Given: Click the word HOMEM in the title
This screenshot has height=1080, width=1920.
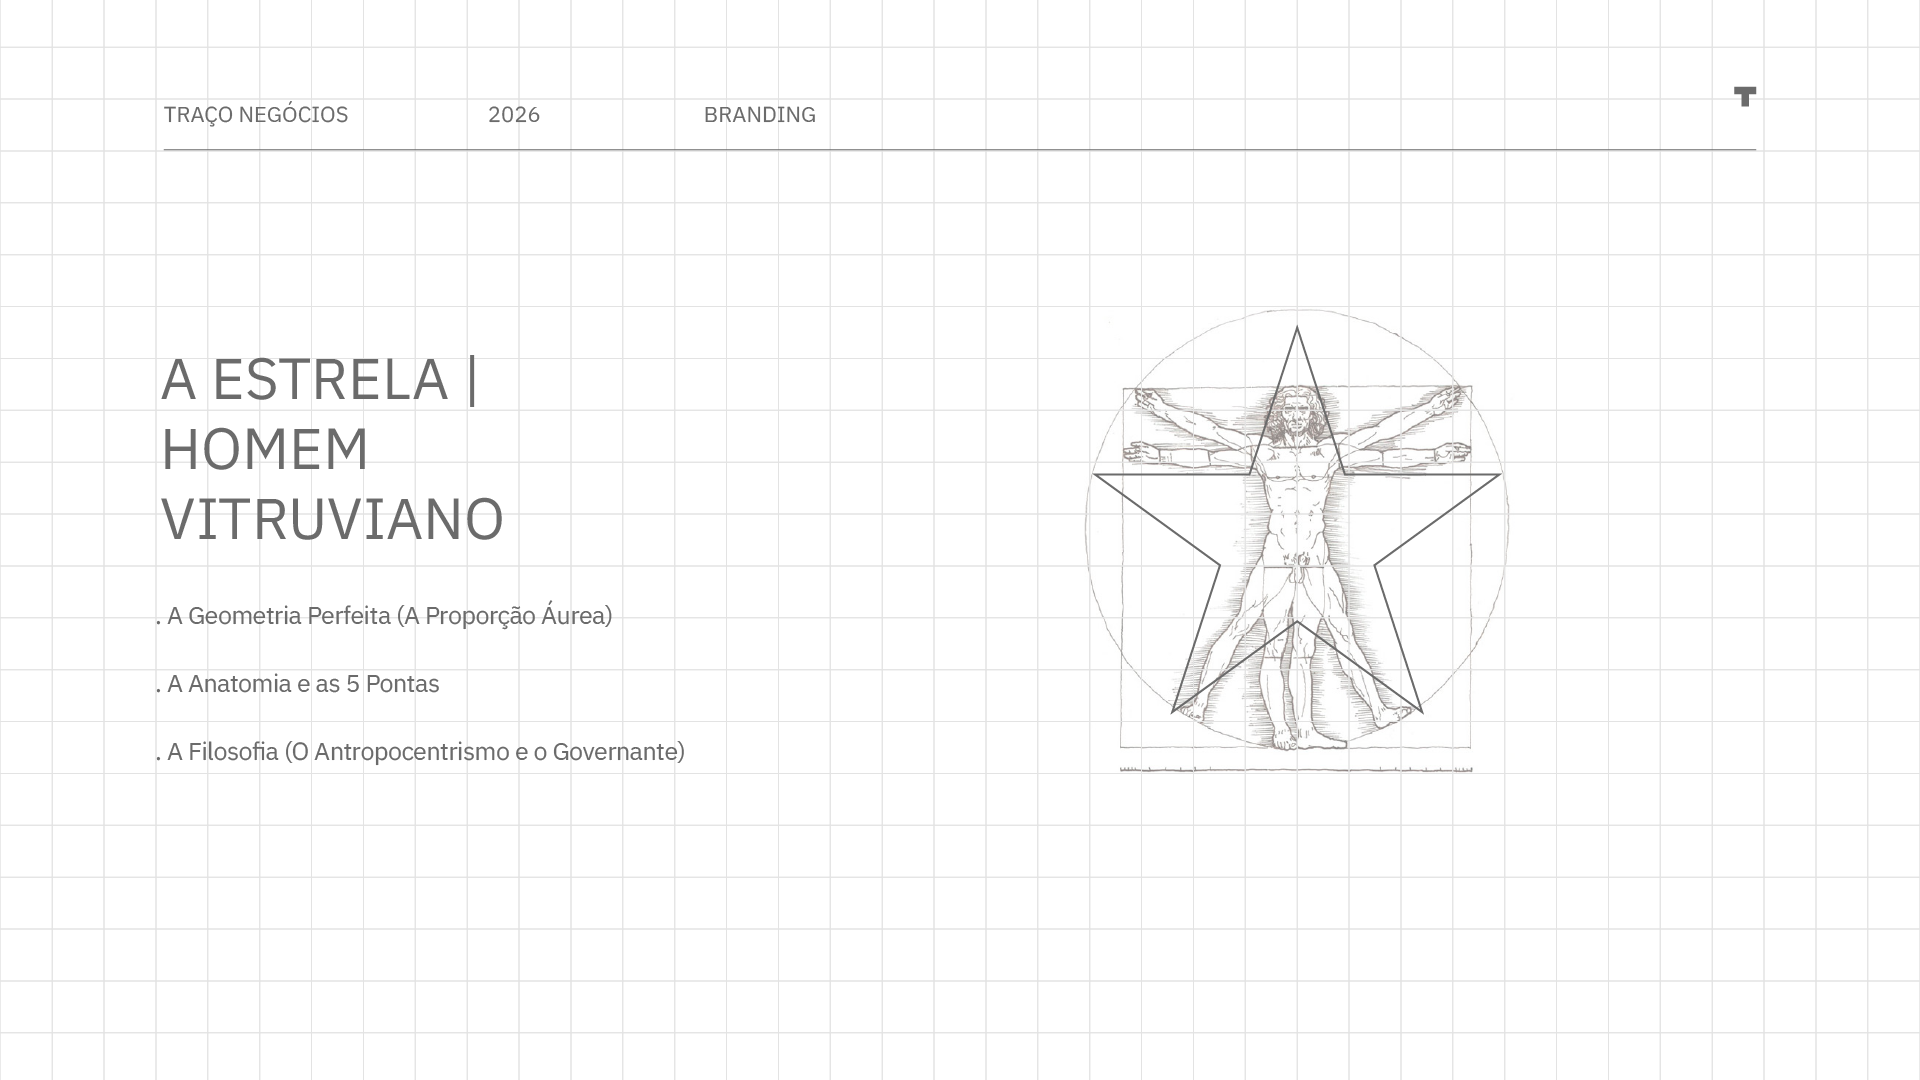Looking at the screenshot, I should (x=265, y=449).
